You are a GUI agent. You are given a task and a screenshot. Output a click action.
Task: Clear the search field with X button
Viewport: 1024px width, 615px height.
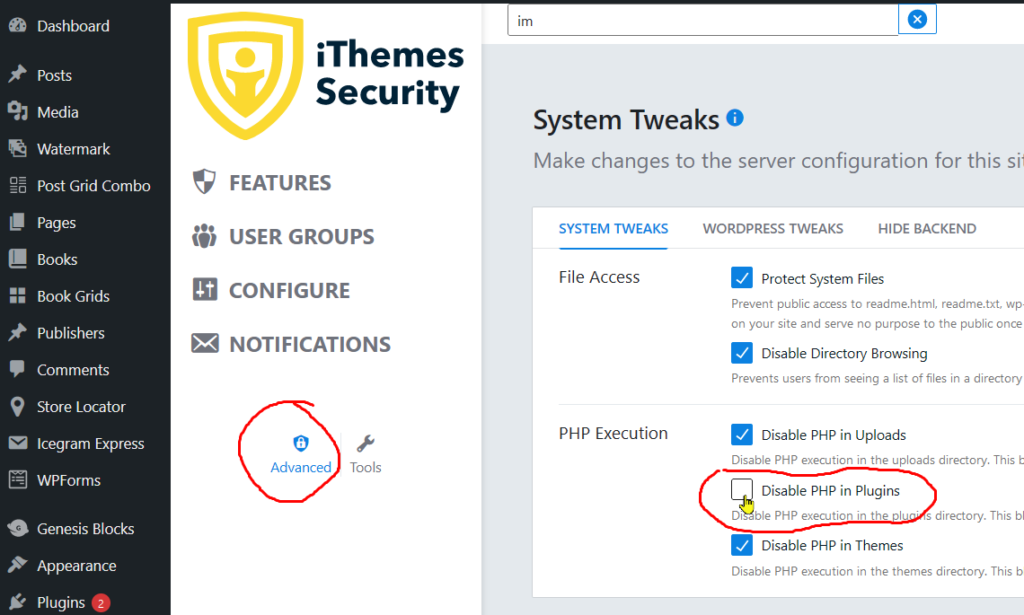tap(917, 20)
